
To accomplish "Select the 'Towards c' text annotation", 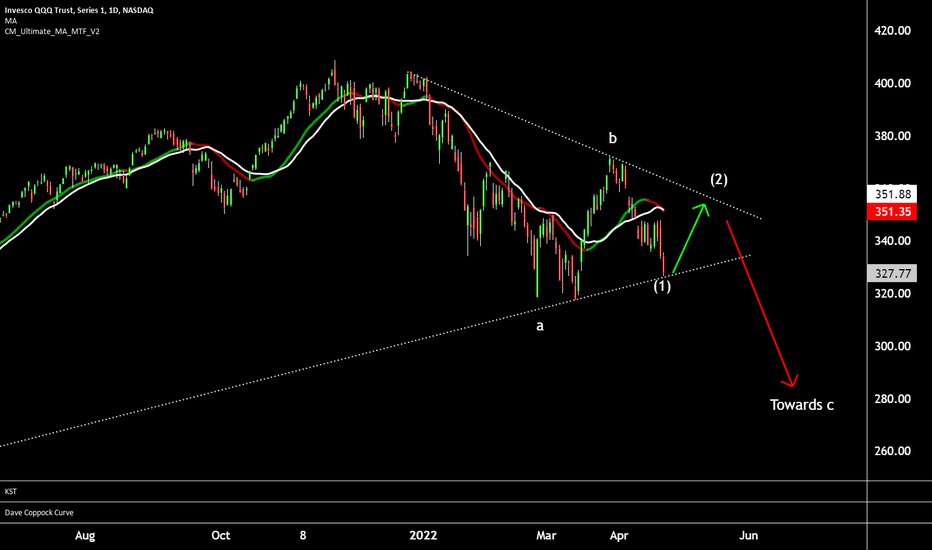I will click(x=802, y=405).
